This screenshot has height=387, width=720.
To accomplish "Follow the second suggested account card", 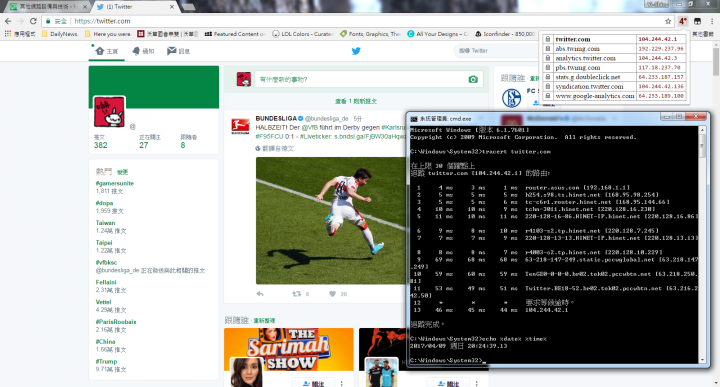I will 448,383.
